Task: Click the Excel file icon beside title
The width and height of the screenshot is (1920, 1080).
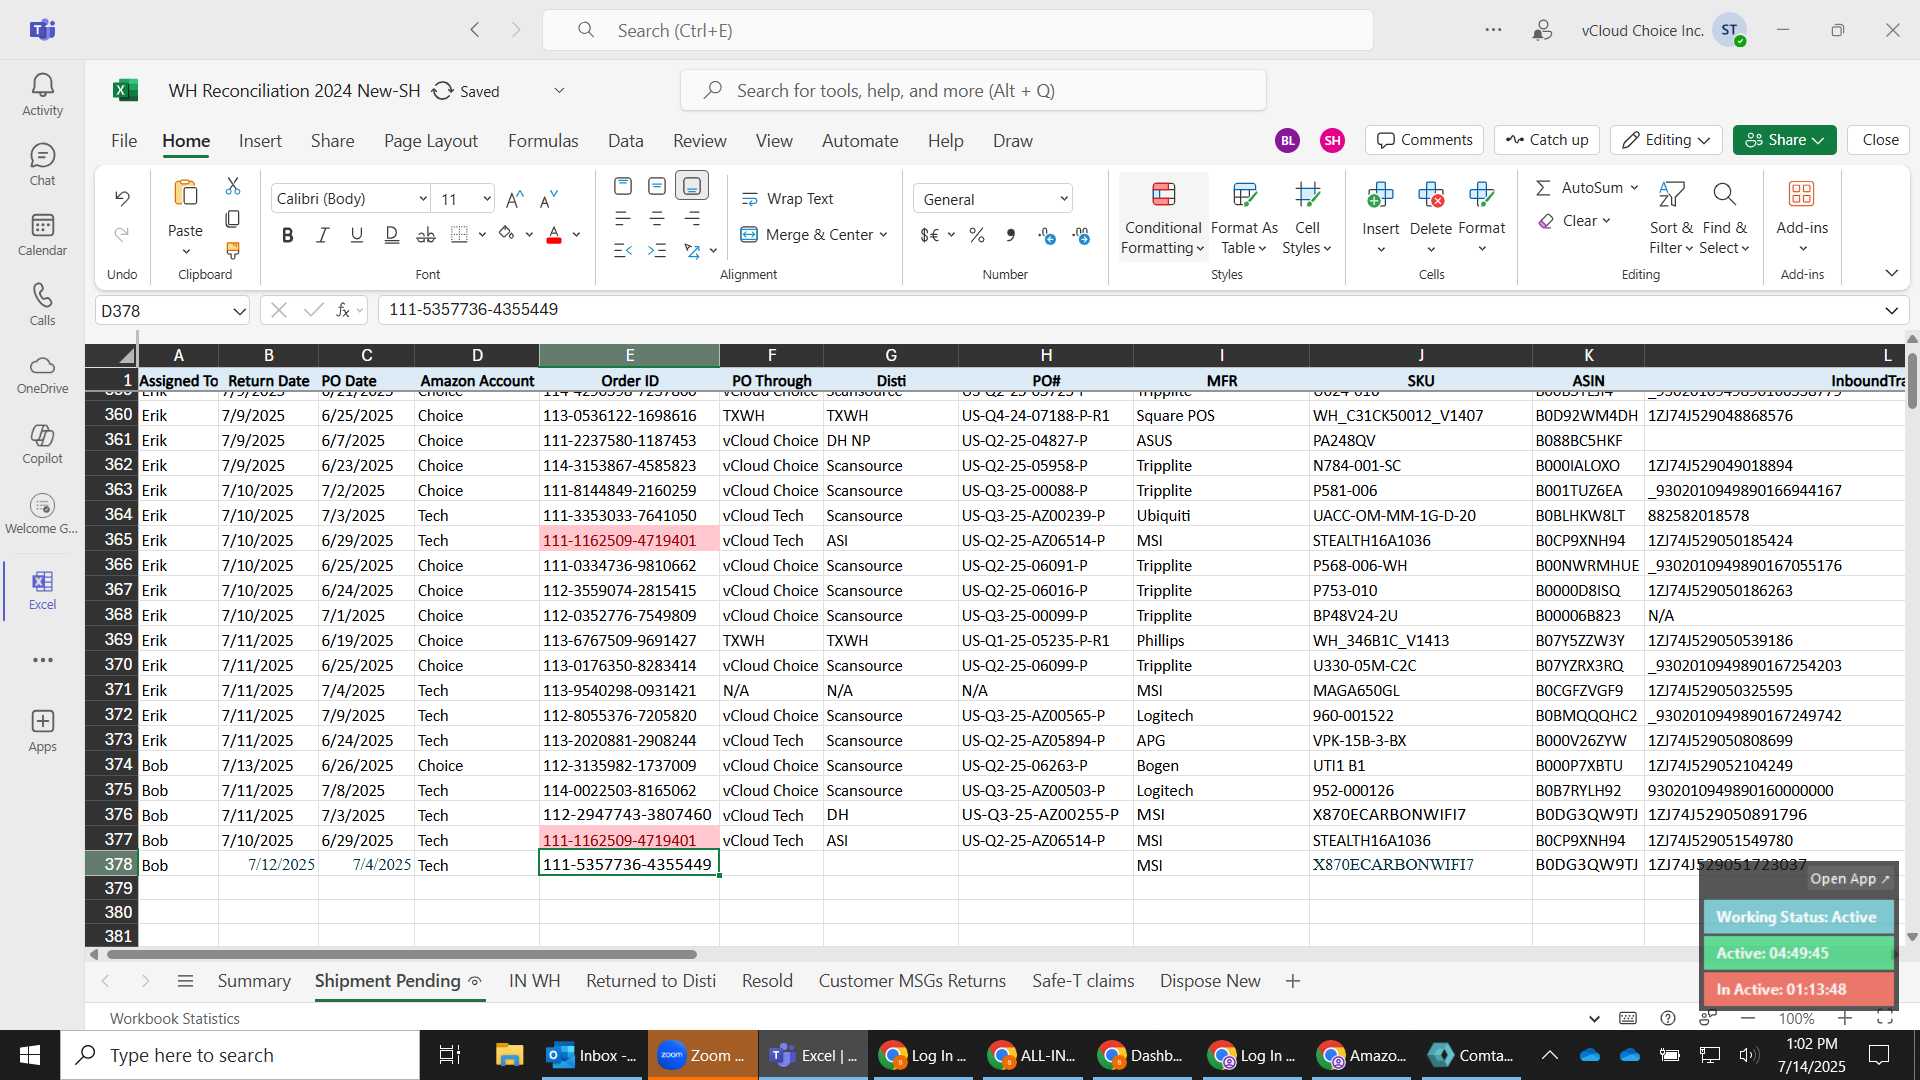Action: point(125,91)
